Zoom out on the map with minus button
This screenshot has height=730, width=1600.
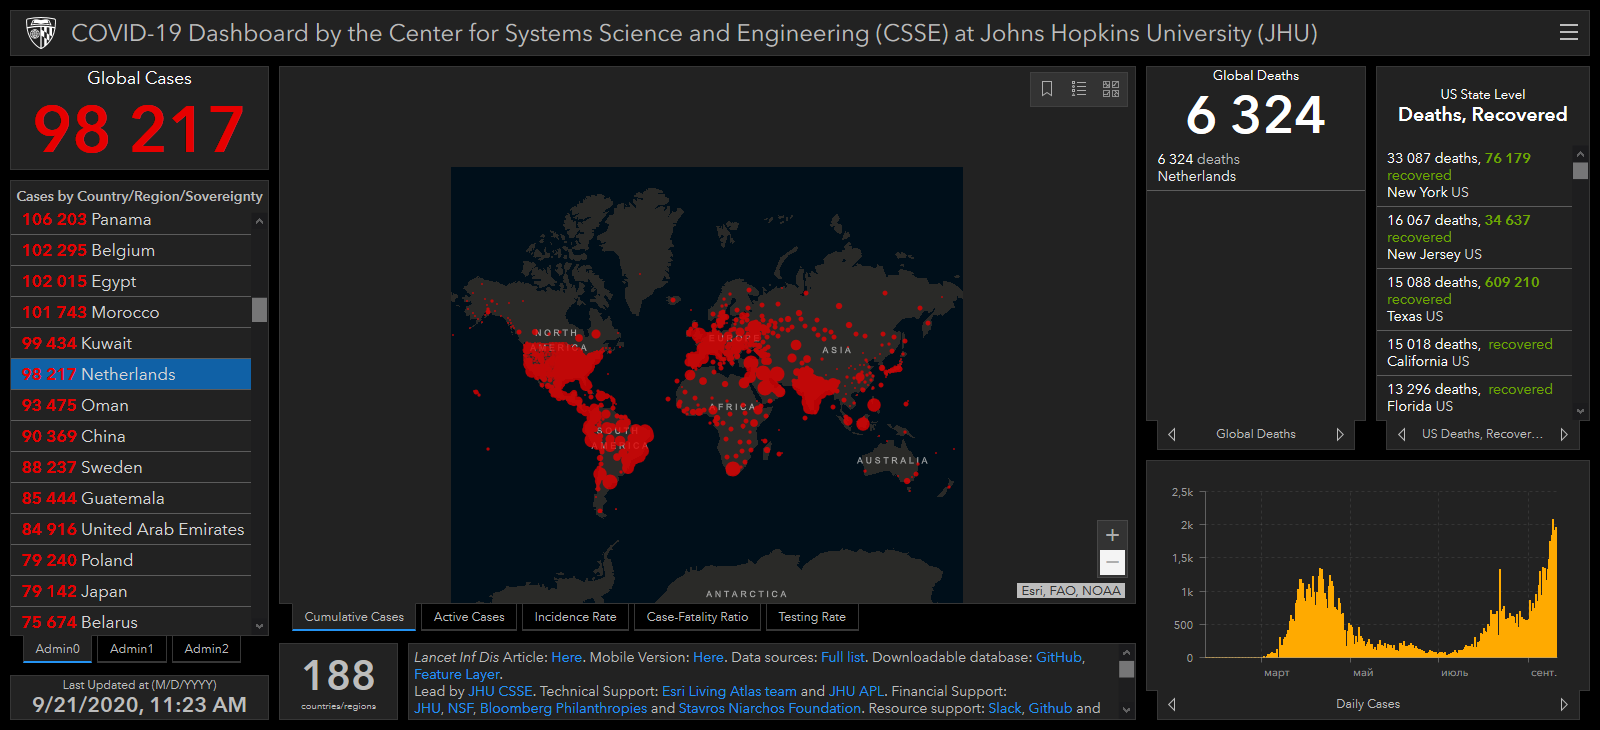pyautogui.click(x=1112, y=562)
